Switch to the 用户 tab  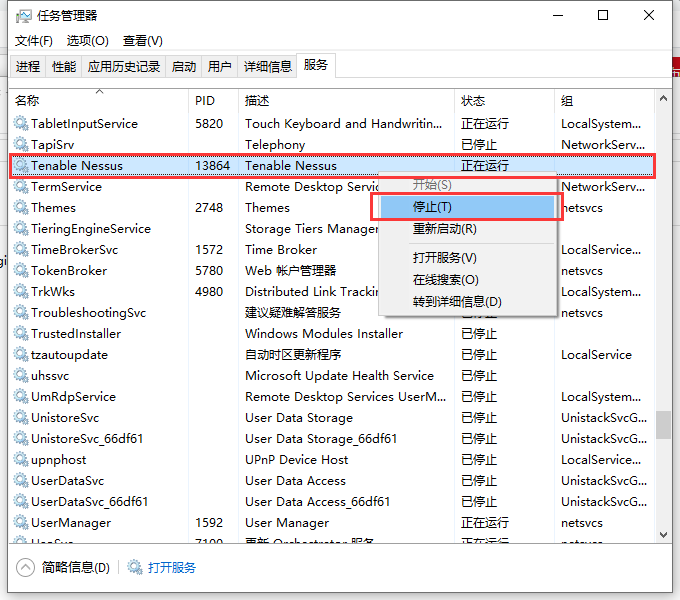[219, 67]
